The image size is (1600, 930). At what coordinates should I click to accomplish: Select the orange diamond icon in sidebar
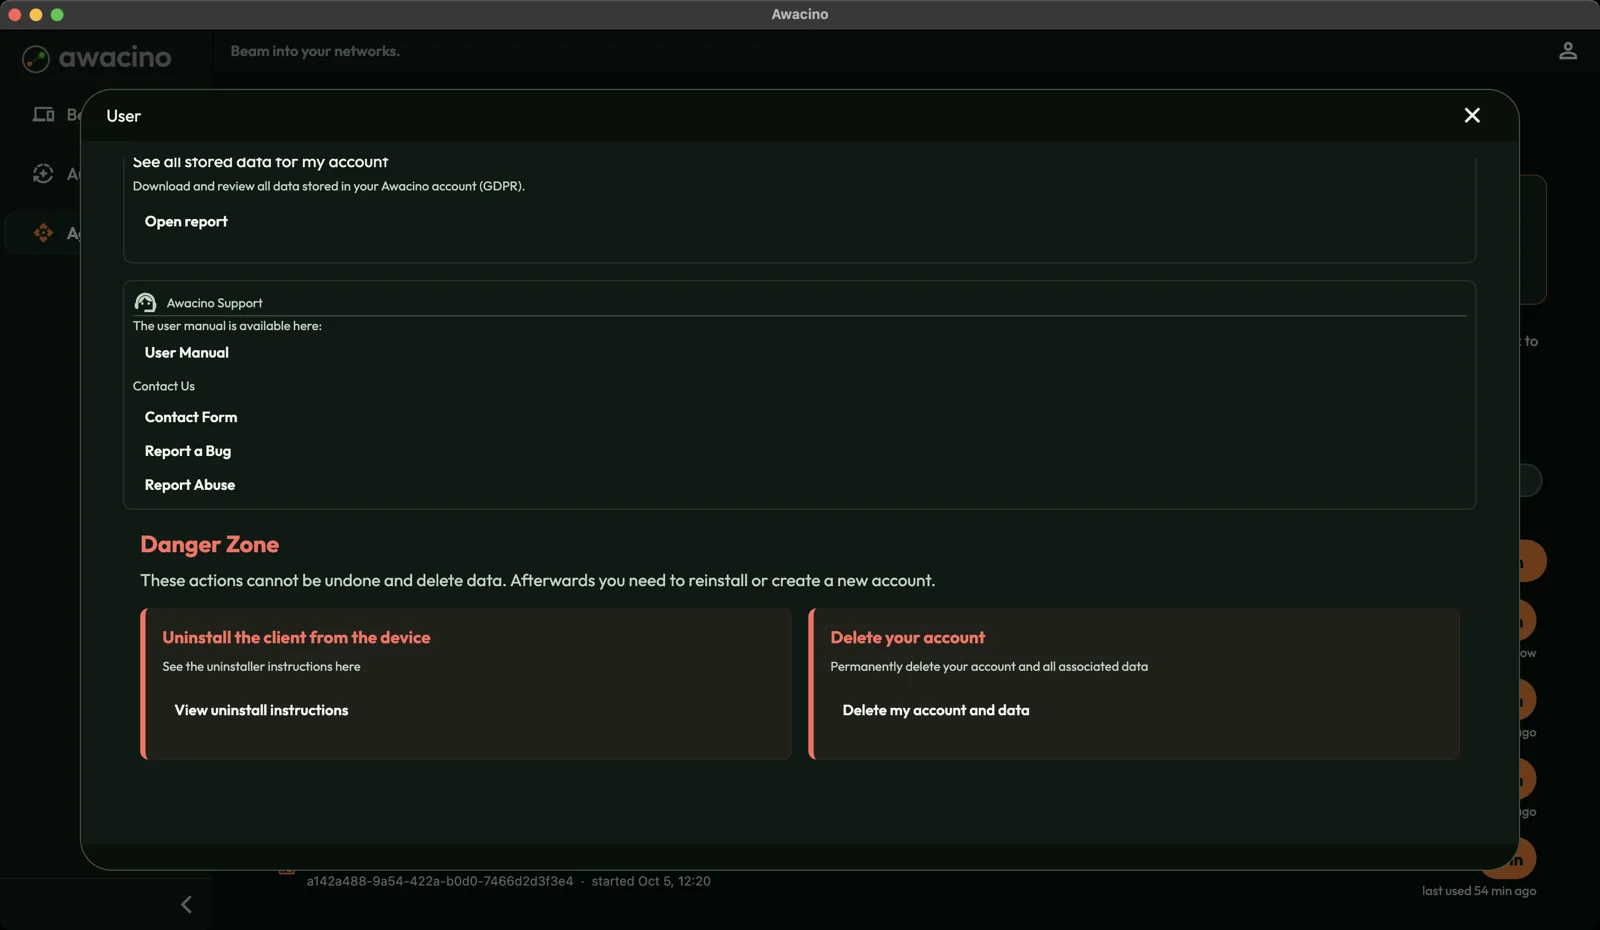(43, 232)
